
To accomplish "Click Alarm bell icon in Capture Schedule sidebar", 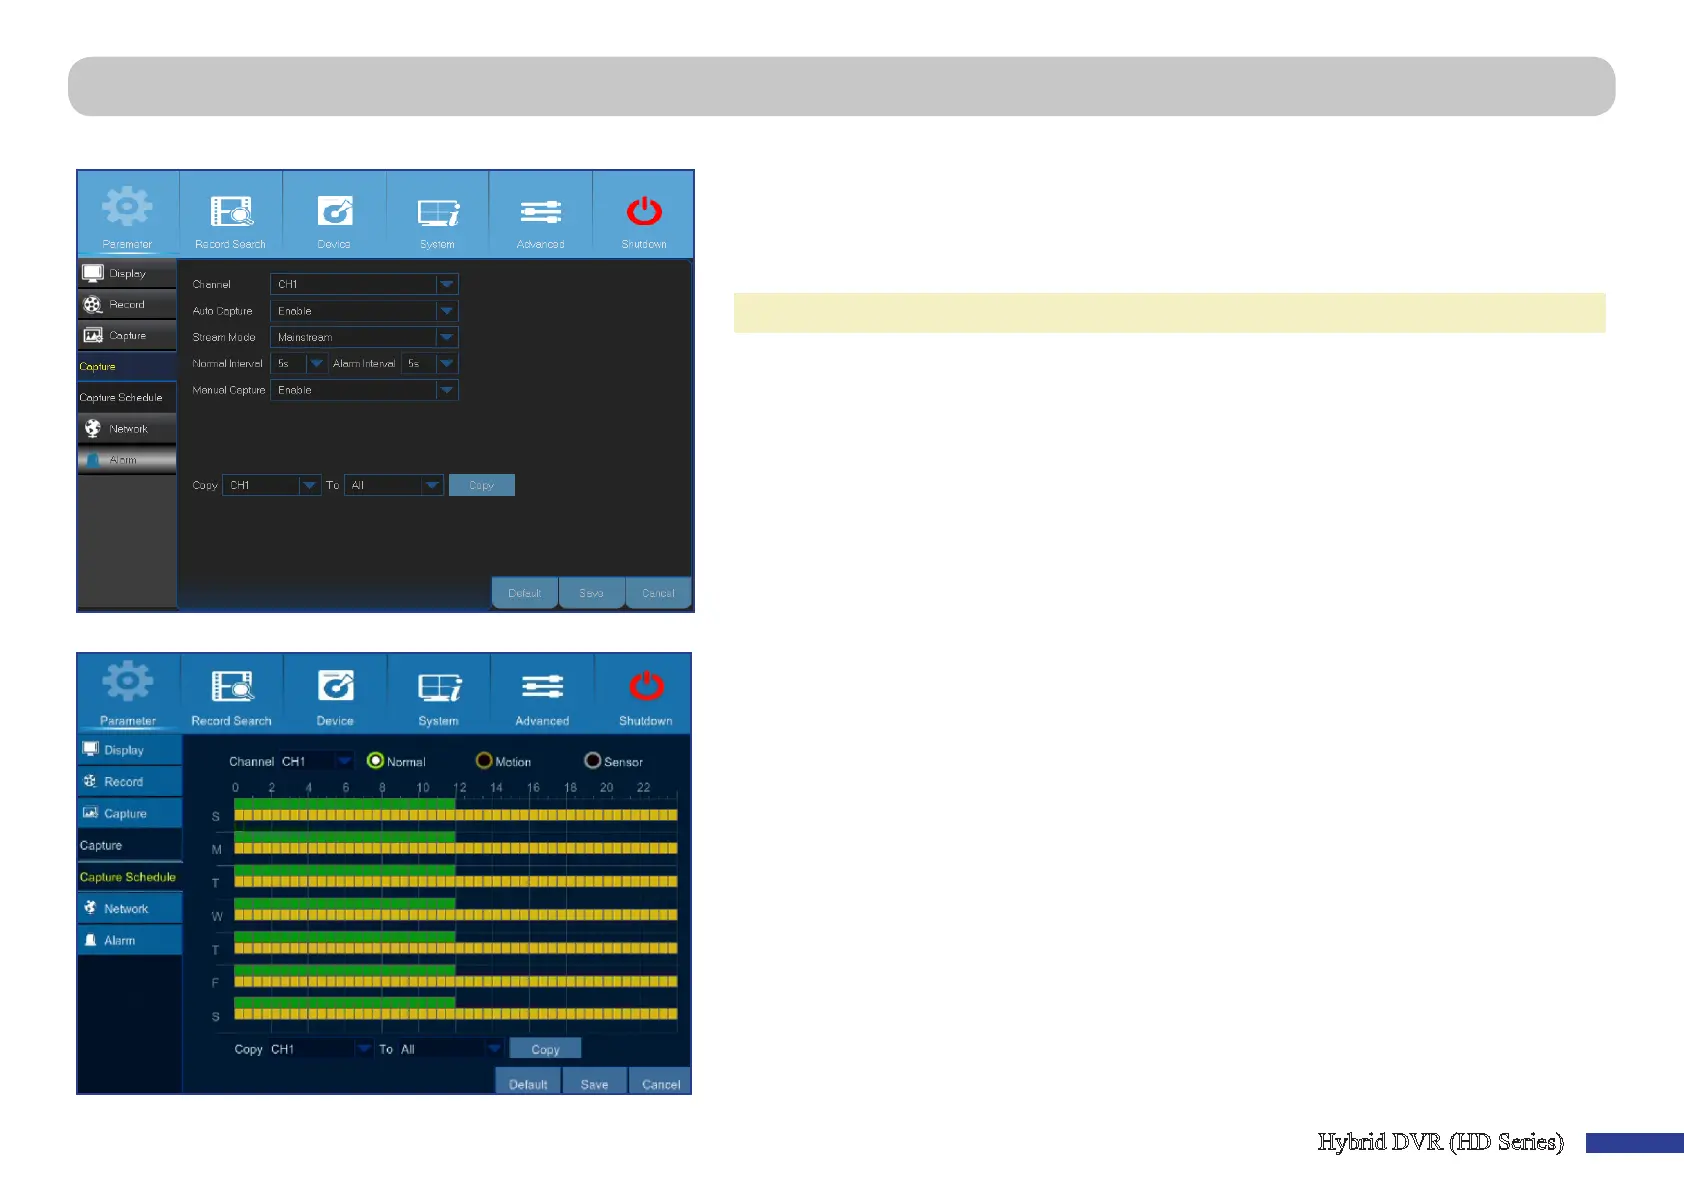I will click(90, 940).
